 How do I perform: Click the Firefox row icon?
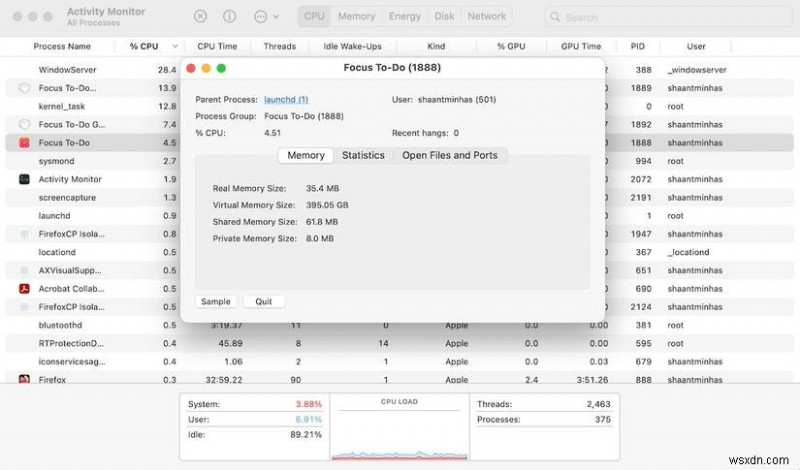pyautogui.click(x=24, y=379)
